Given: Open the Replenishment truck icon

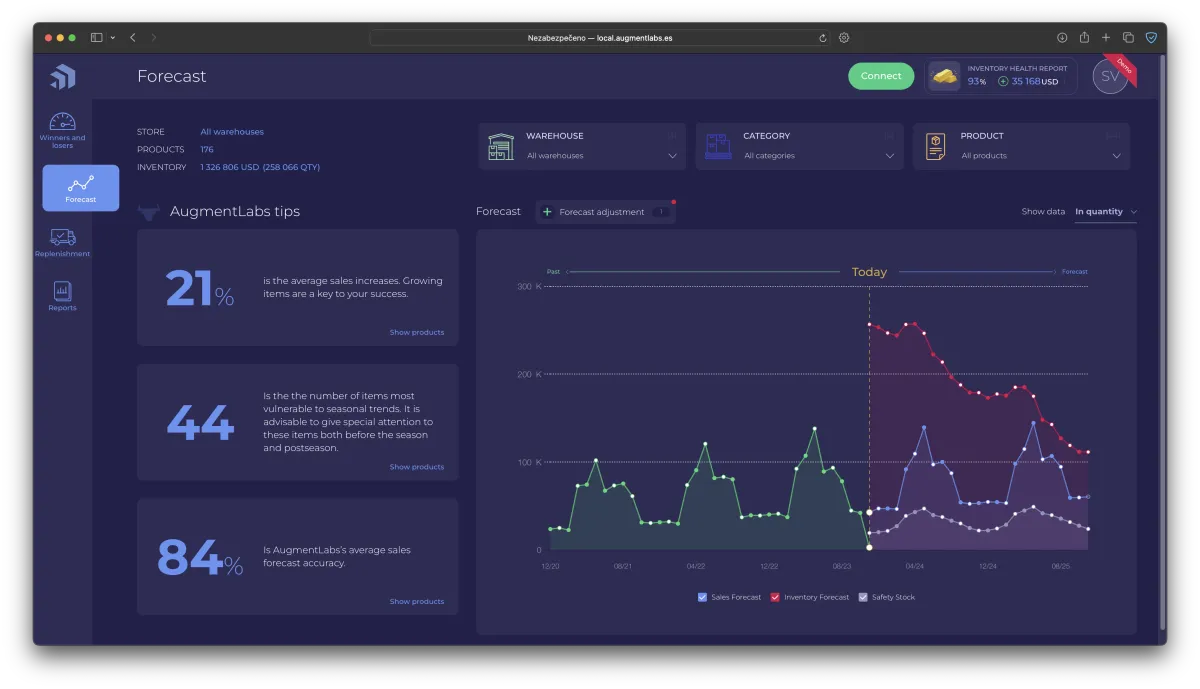Looking at the screenshot, I should pos(63,237).
